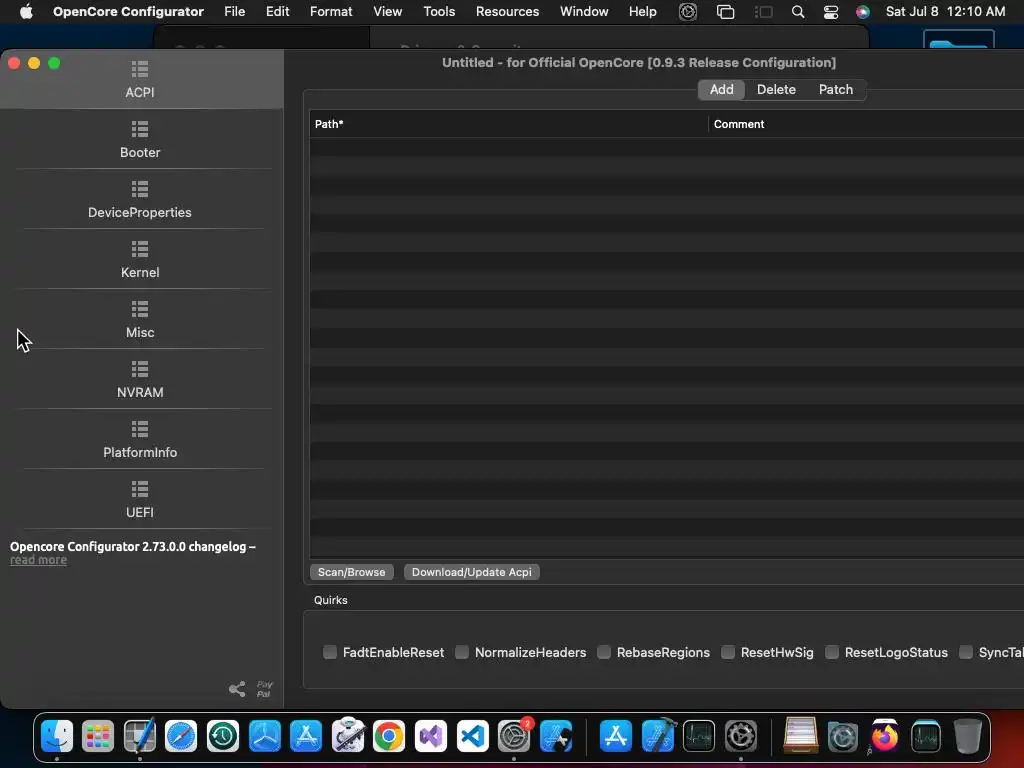Click the Download/Update Acpi button
Image resolution: width=1024 pixels, height=768 pixels.
[472, 572]
